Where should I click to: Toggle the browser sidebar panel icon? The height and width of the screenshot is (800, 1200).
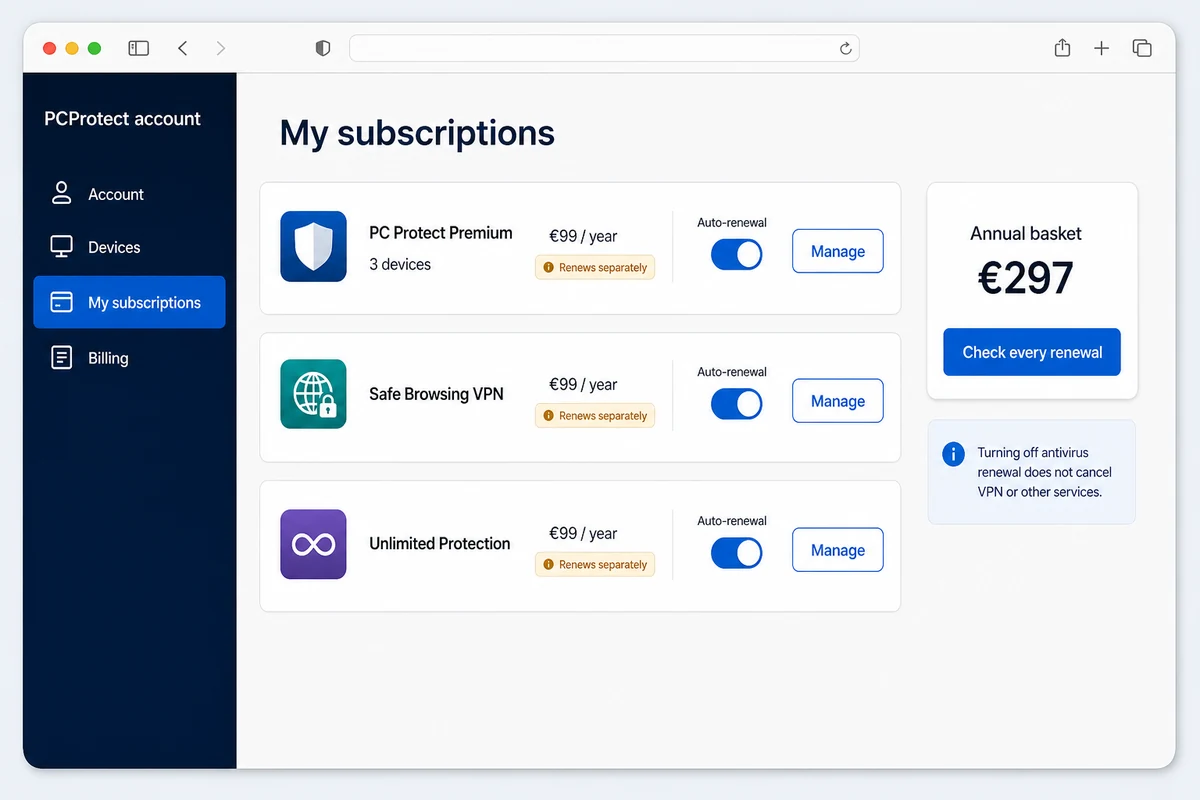tap(139, 48)
